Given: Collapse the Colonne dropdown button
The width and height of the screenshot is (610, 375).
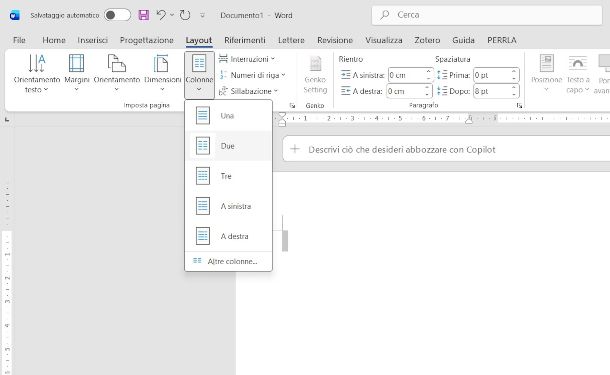Looking at the screenshot, I should [199, 75].
